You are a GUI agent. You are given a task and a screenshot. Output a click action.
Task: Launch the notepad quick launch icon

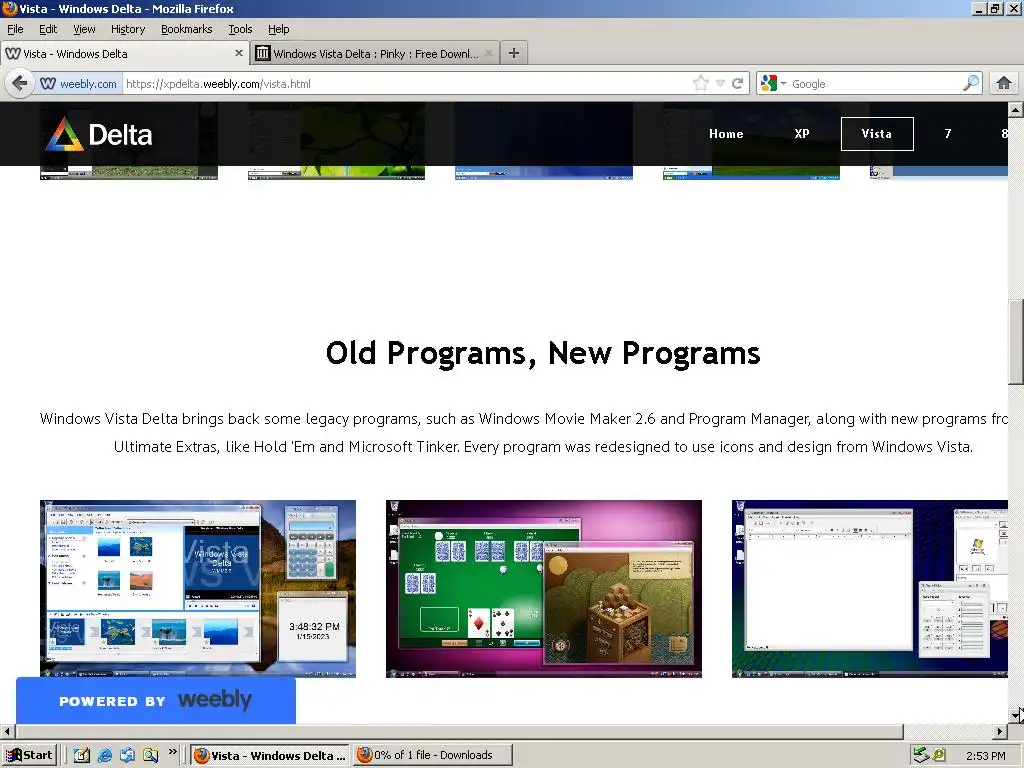pyautogui.click(x=82, y=755)
